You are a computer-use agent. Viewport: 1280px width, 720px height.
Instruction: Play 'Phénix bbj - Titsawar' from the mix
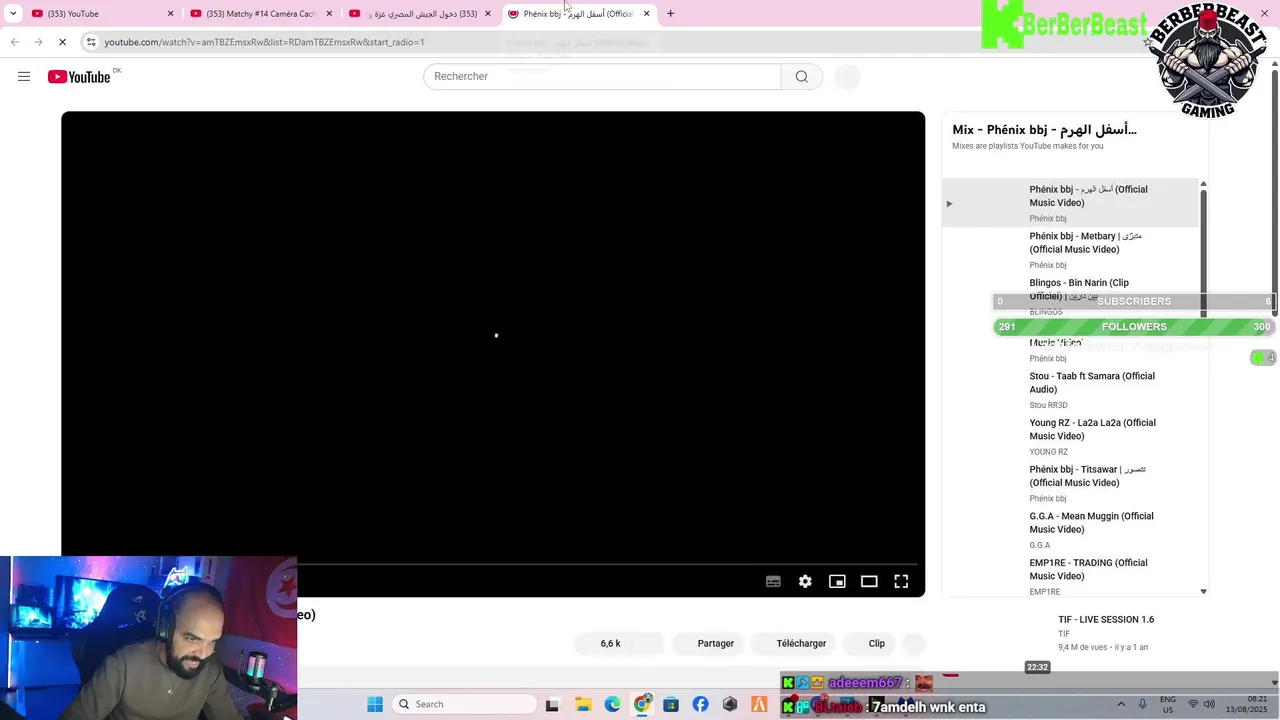tap(1070, 484)
